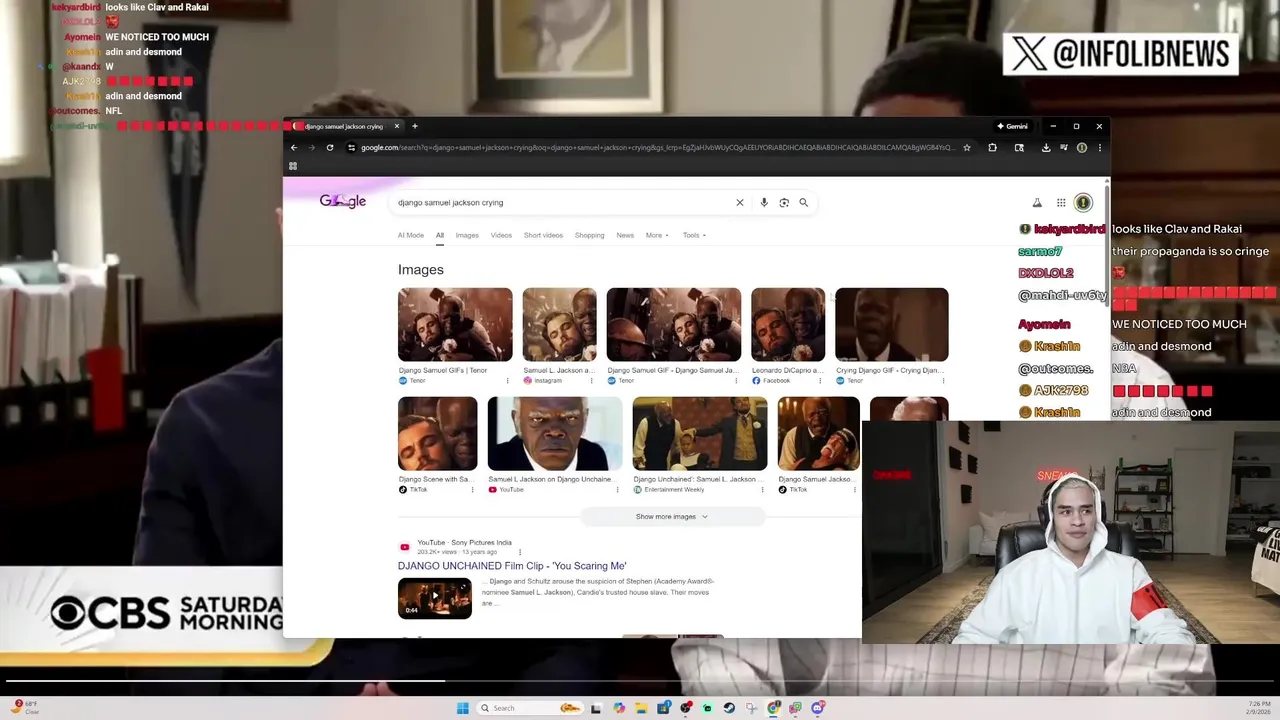The width and height of the screenshot is (1280, 720).
Task: Open the Django Samuel GIFs Tenor thumbnail
Action: click(455, 325)
